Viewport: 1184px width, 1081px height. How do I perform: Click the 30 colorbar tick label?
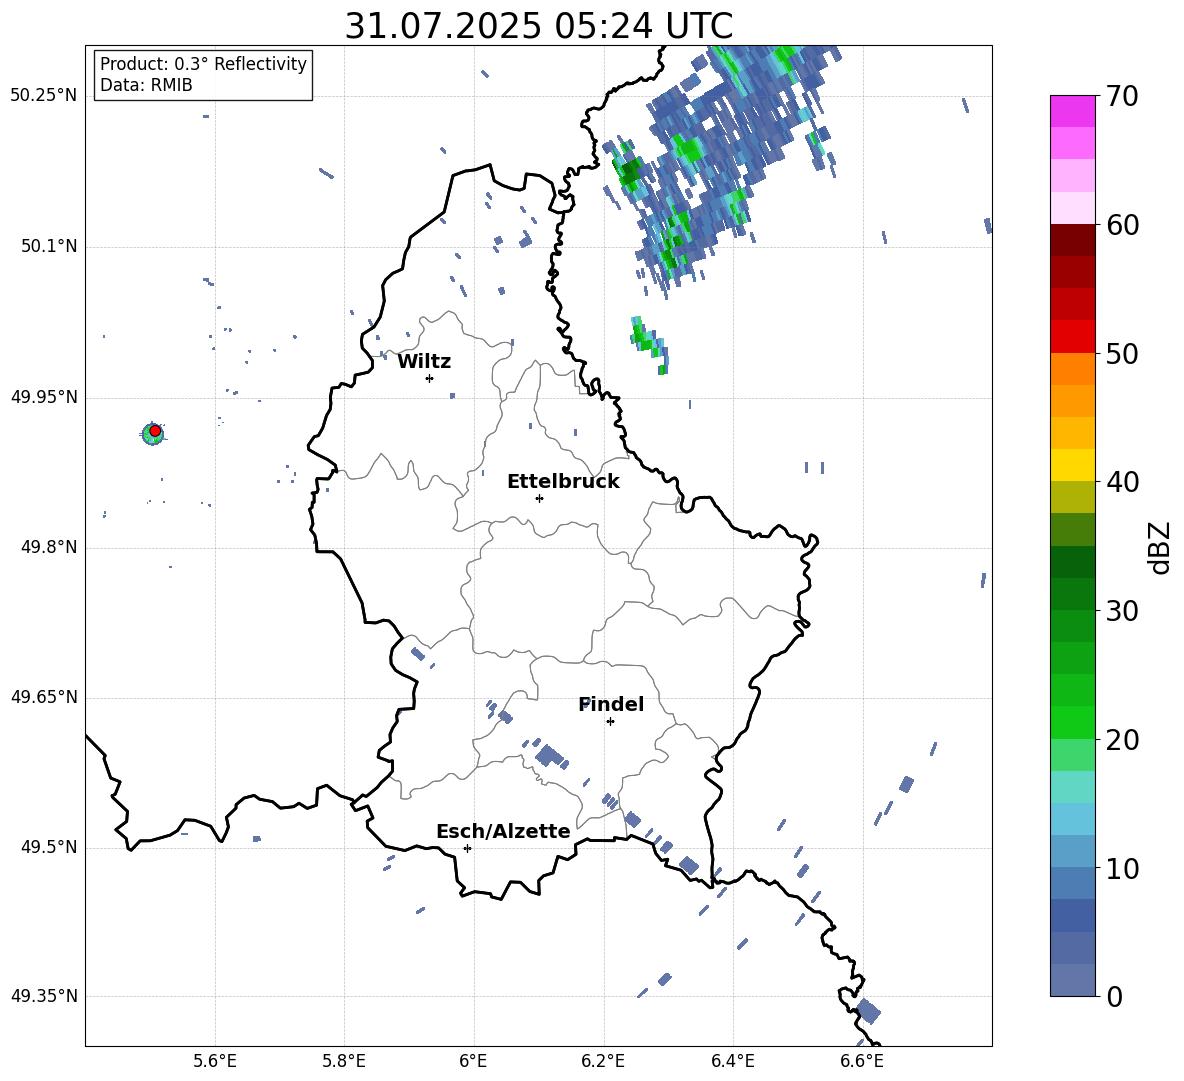pos(1122,611)
